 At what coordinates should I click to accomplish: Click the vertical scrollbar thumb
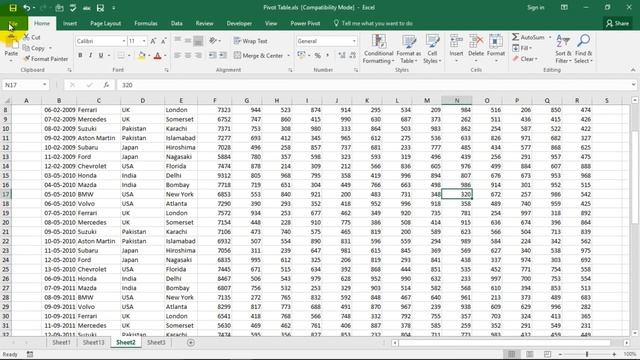coord(634,177)
